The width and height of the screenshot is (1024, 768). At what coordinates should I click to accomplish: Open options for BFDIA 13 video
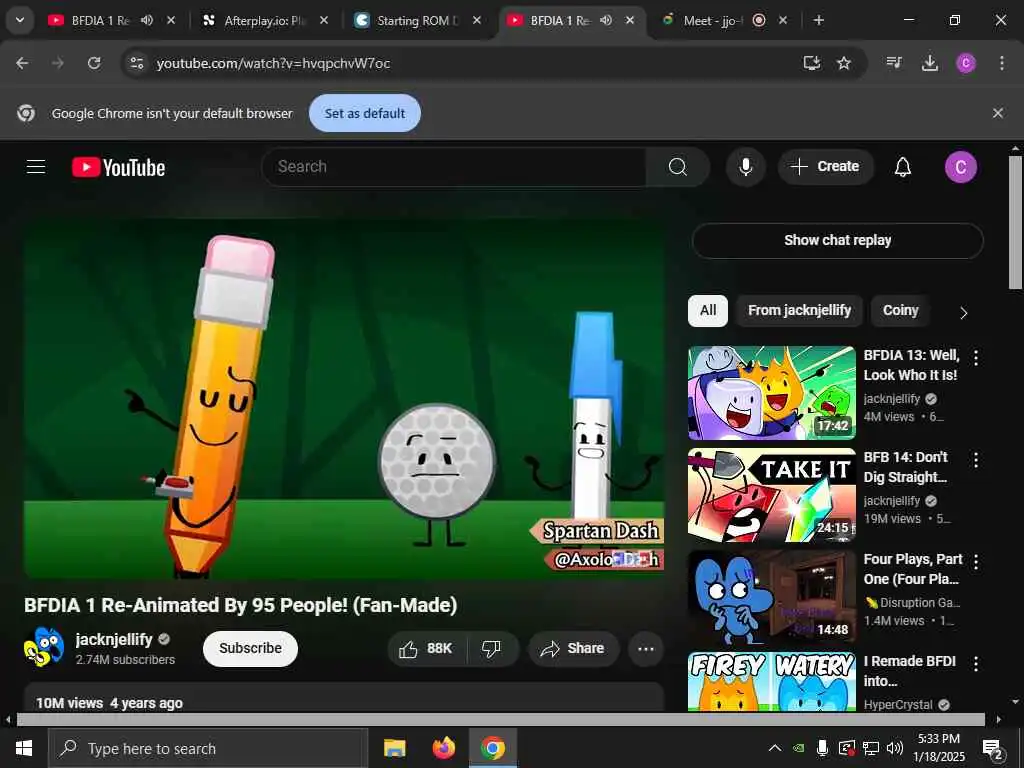[976, 358]
